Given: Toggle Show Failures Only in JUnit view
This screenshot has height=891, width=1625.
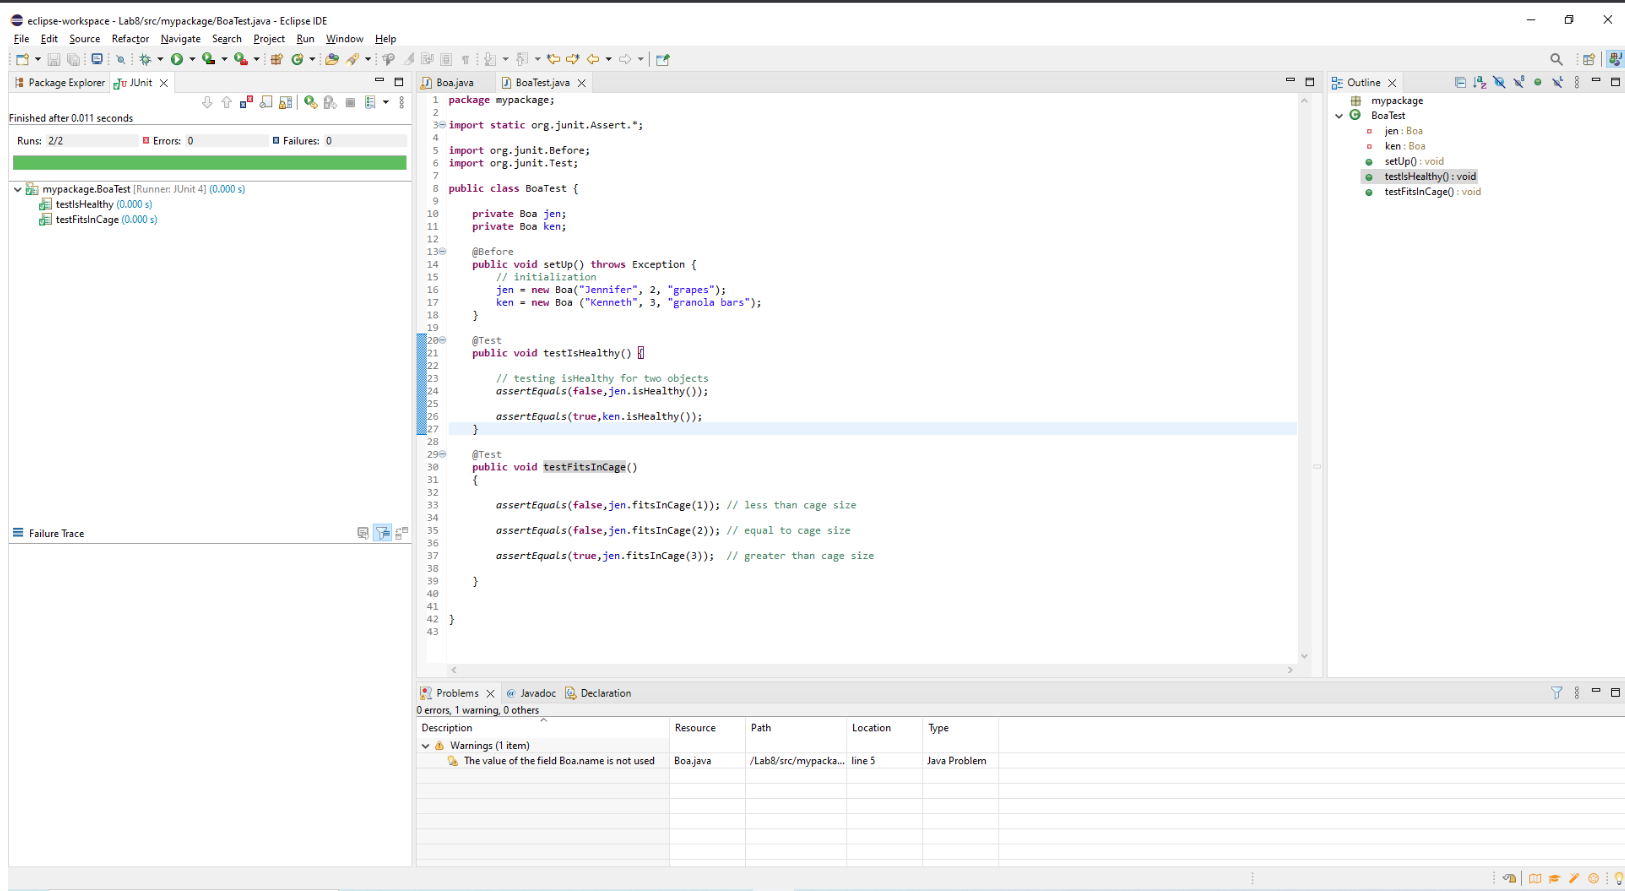Looking at the screenshot, I should pyautogui.click(x=246, y=102).
